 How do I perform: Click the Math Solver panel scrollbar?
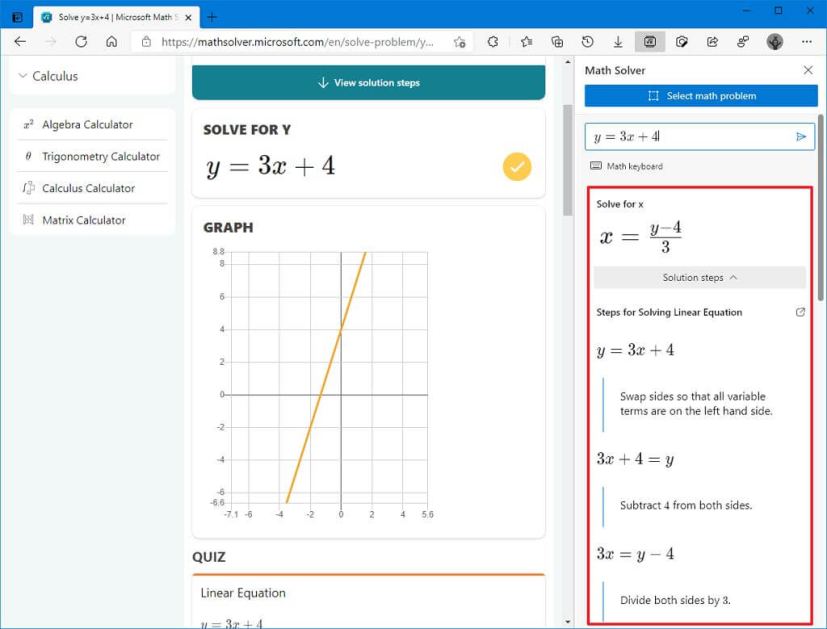pyautogui.click(x=821, y=207)
